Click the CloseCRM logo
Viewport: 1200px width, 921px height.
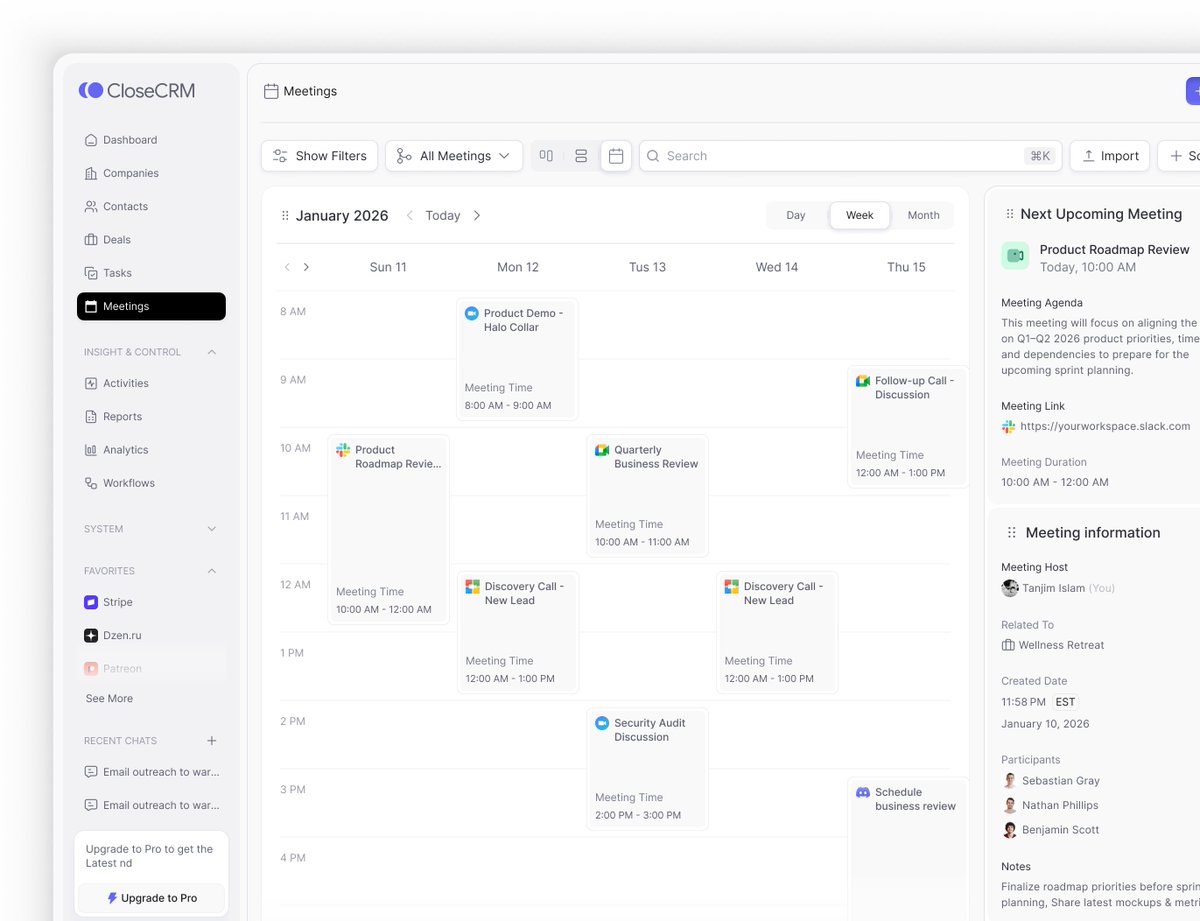[x=137, y=90]
